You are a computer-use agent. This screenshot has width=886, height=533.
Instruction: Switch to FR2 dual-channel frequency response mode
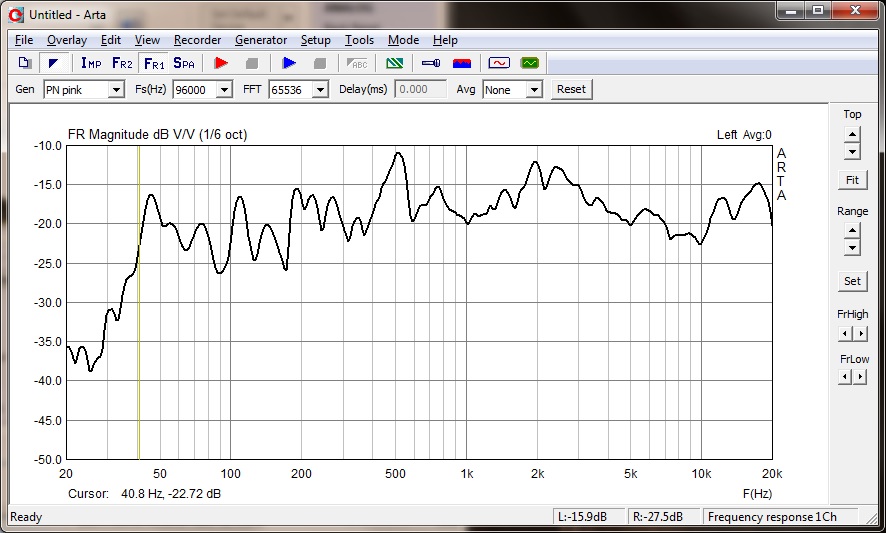tap(122, 63)
